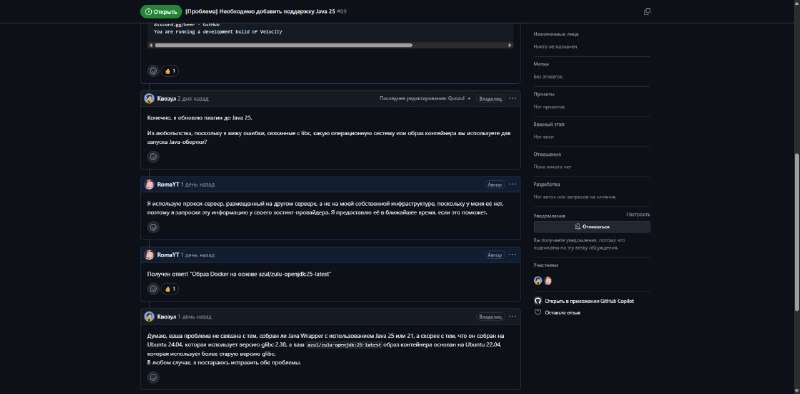Click 'Автор' badge on the 'Получен ответ' comment
This screenshot has height=394, width=800.
point(495,255)
